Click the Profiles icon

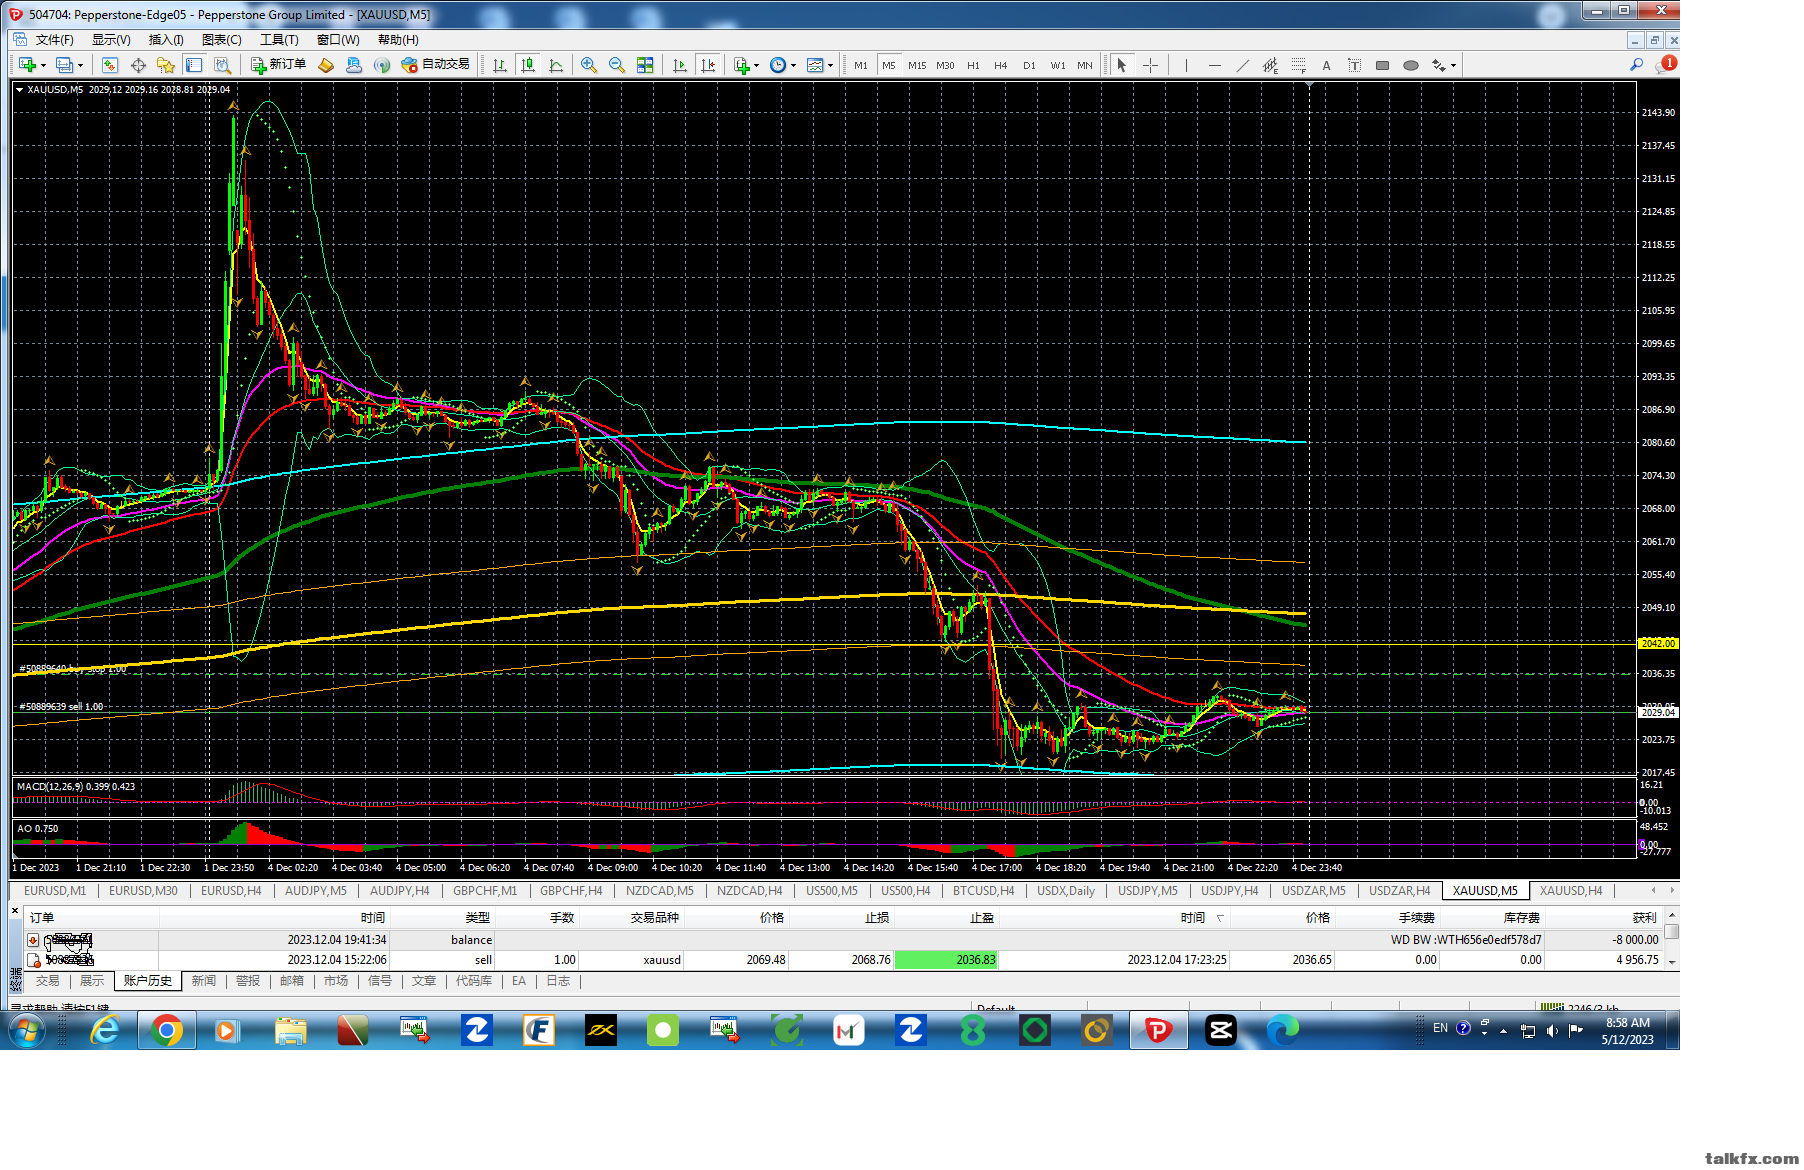[64, 65]
